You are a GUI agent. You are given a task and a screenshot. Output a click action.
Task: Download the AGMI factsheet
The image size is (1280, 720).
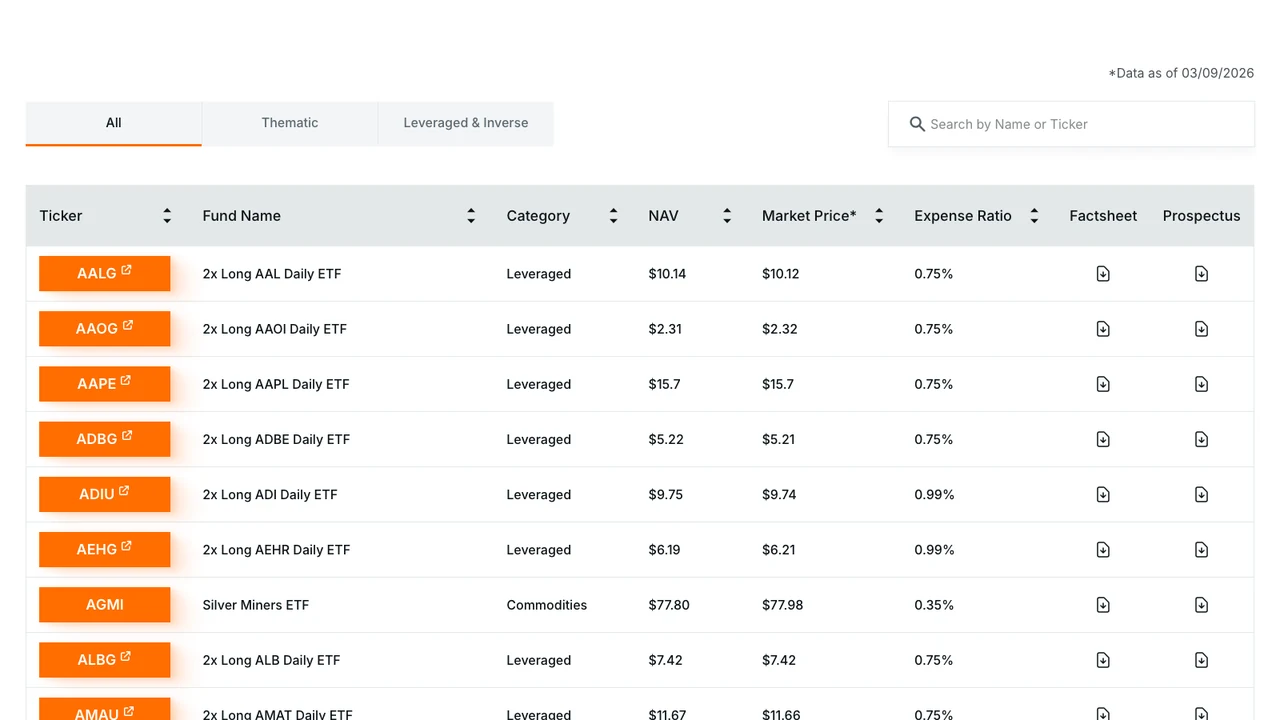pos(1103,605)
